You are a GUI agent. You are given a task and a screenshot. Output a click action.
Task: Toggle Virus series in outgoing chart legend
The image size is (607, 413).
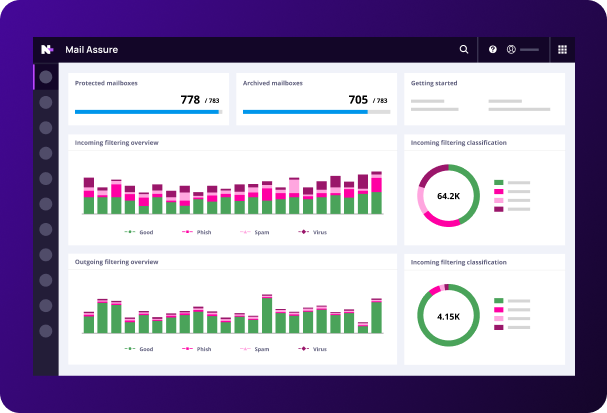pos(312,349)
